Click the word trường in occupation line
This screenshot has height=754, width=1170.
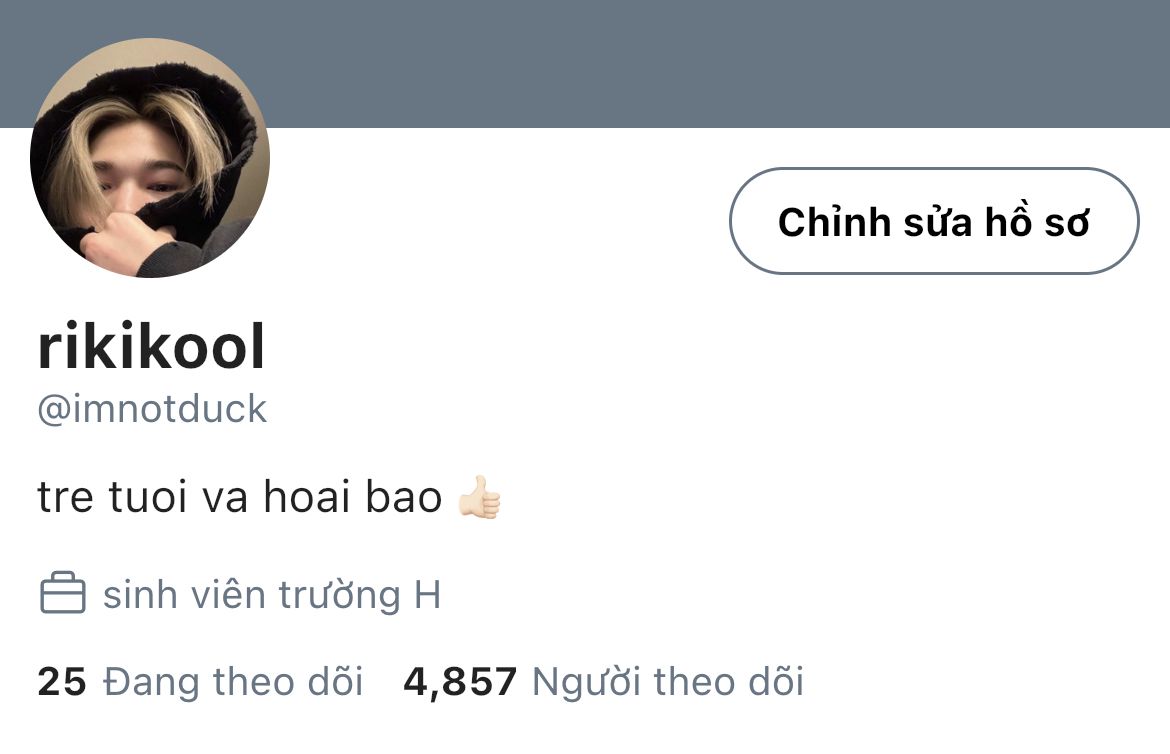tap(340, 595)
